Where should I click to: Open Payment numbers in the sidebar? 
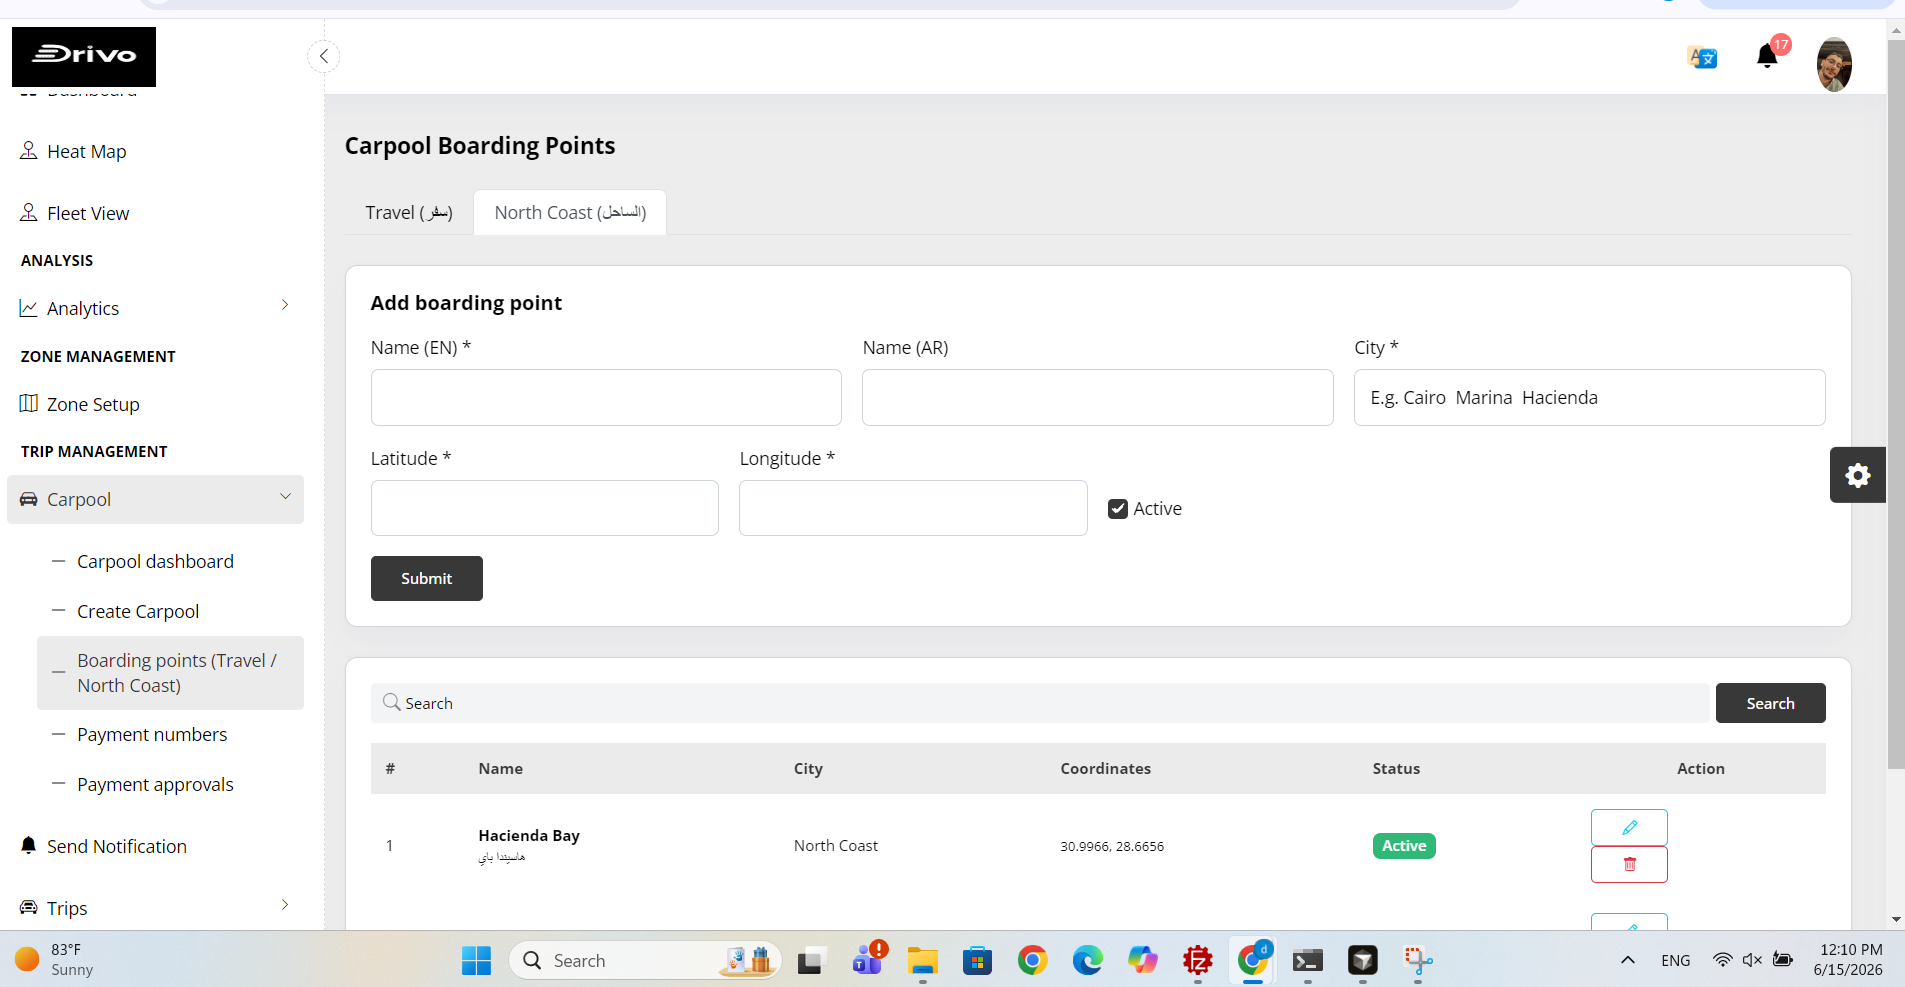coord(152,734)
